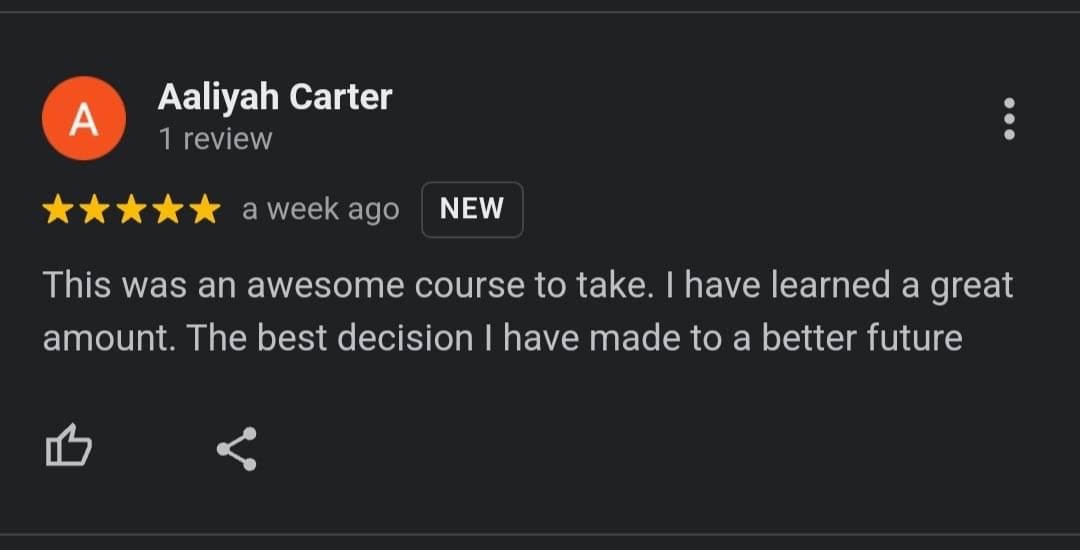Click the word "course" in the review

coord(469,286)
